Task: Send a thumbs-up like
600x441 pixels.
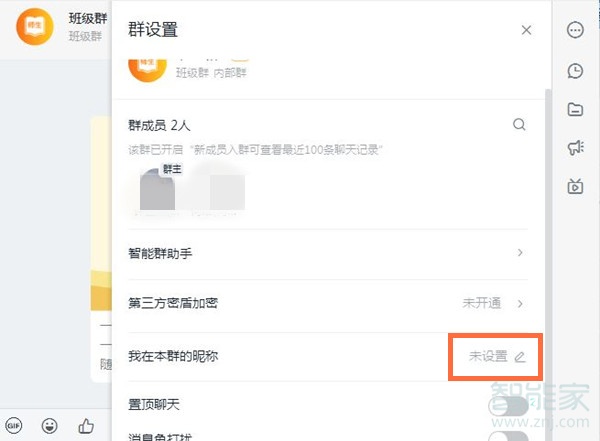Action: (x=86, y=426)
